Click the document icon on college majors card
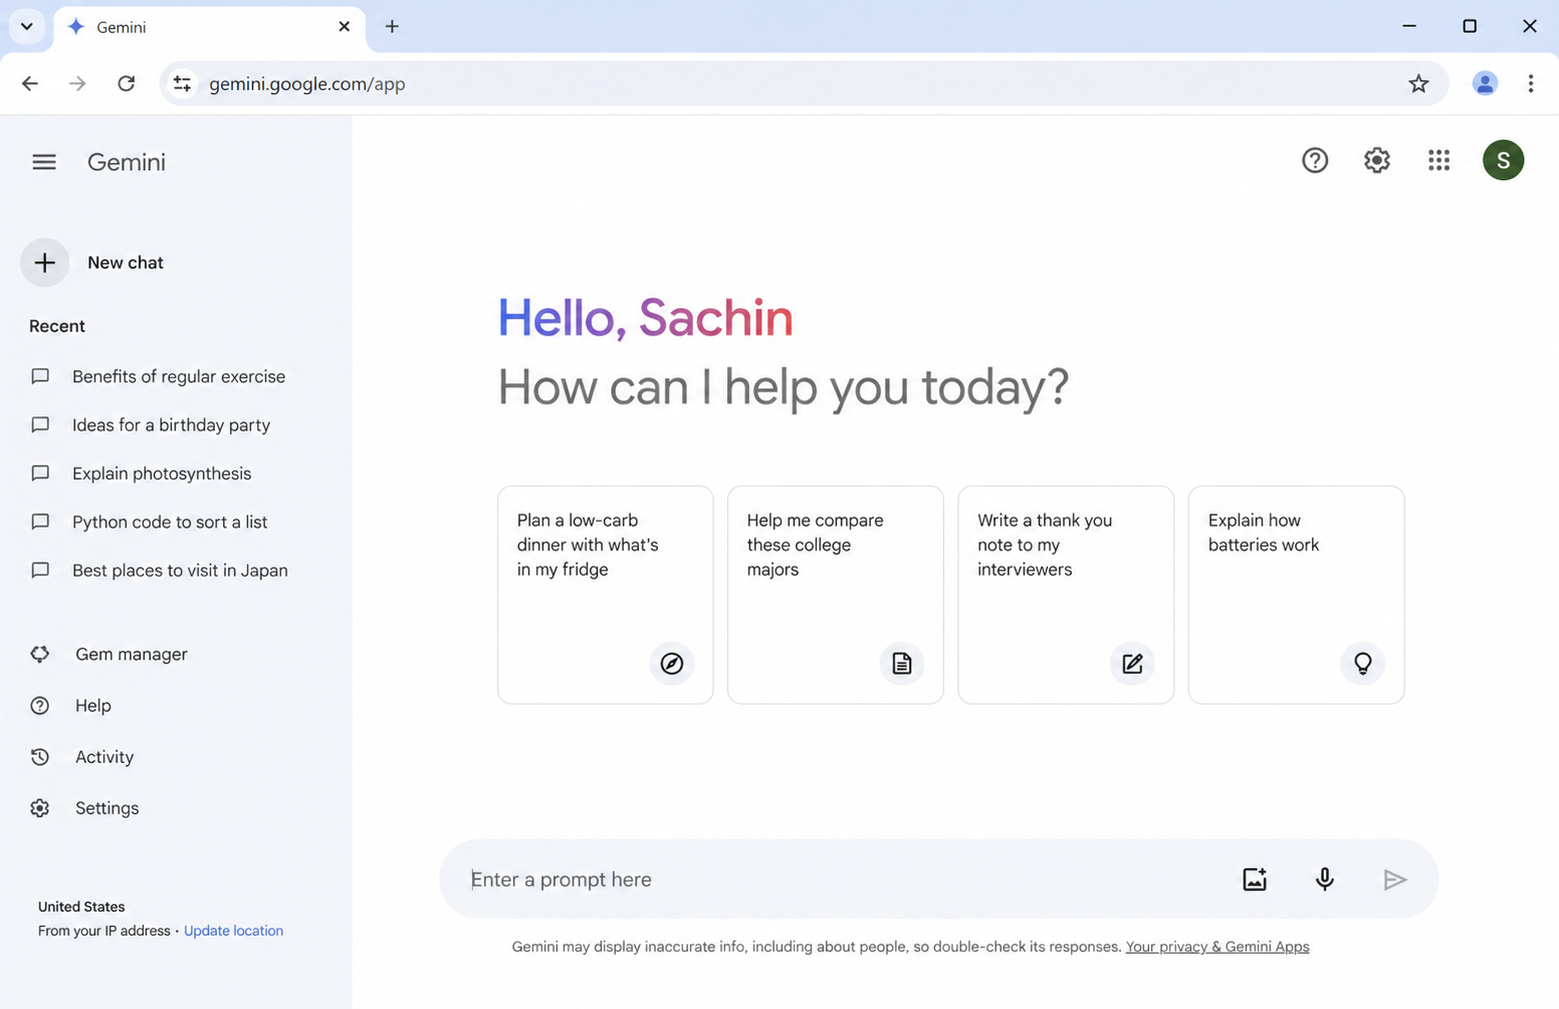This screenshot has height=1009, width=1559. (x=902, y=663)
